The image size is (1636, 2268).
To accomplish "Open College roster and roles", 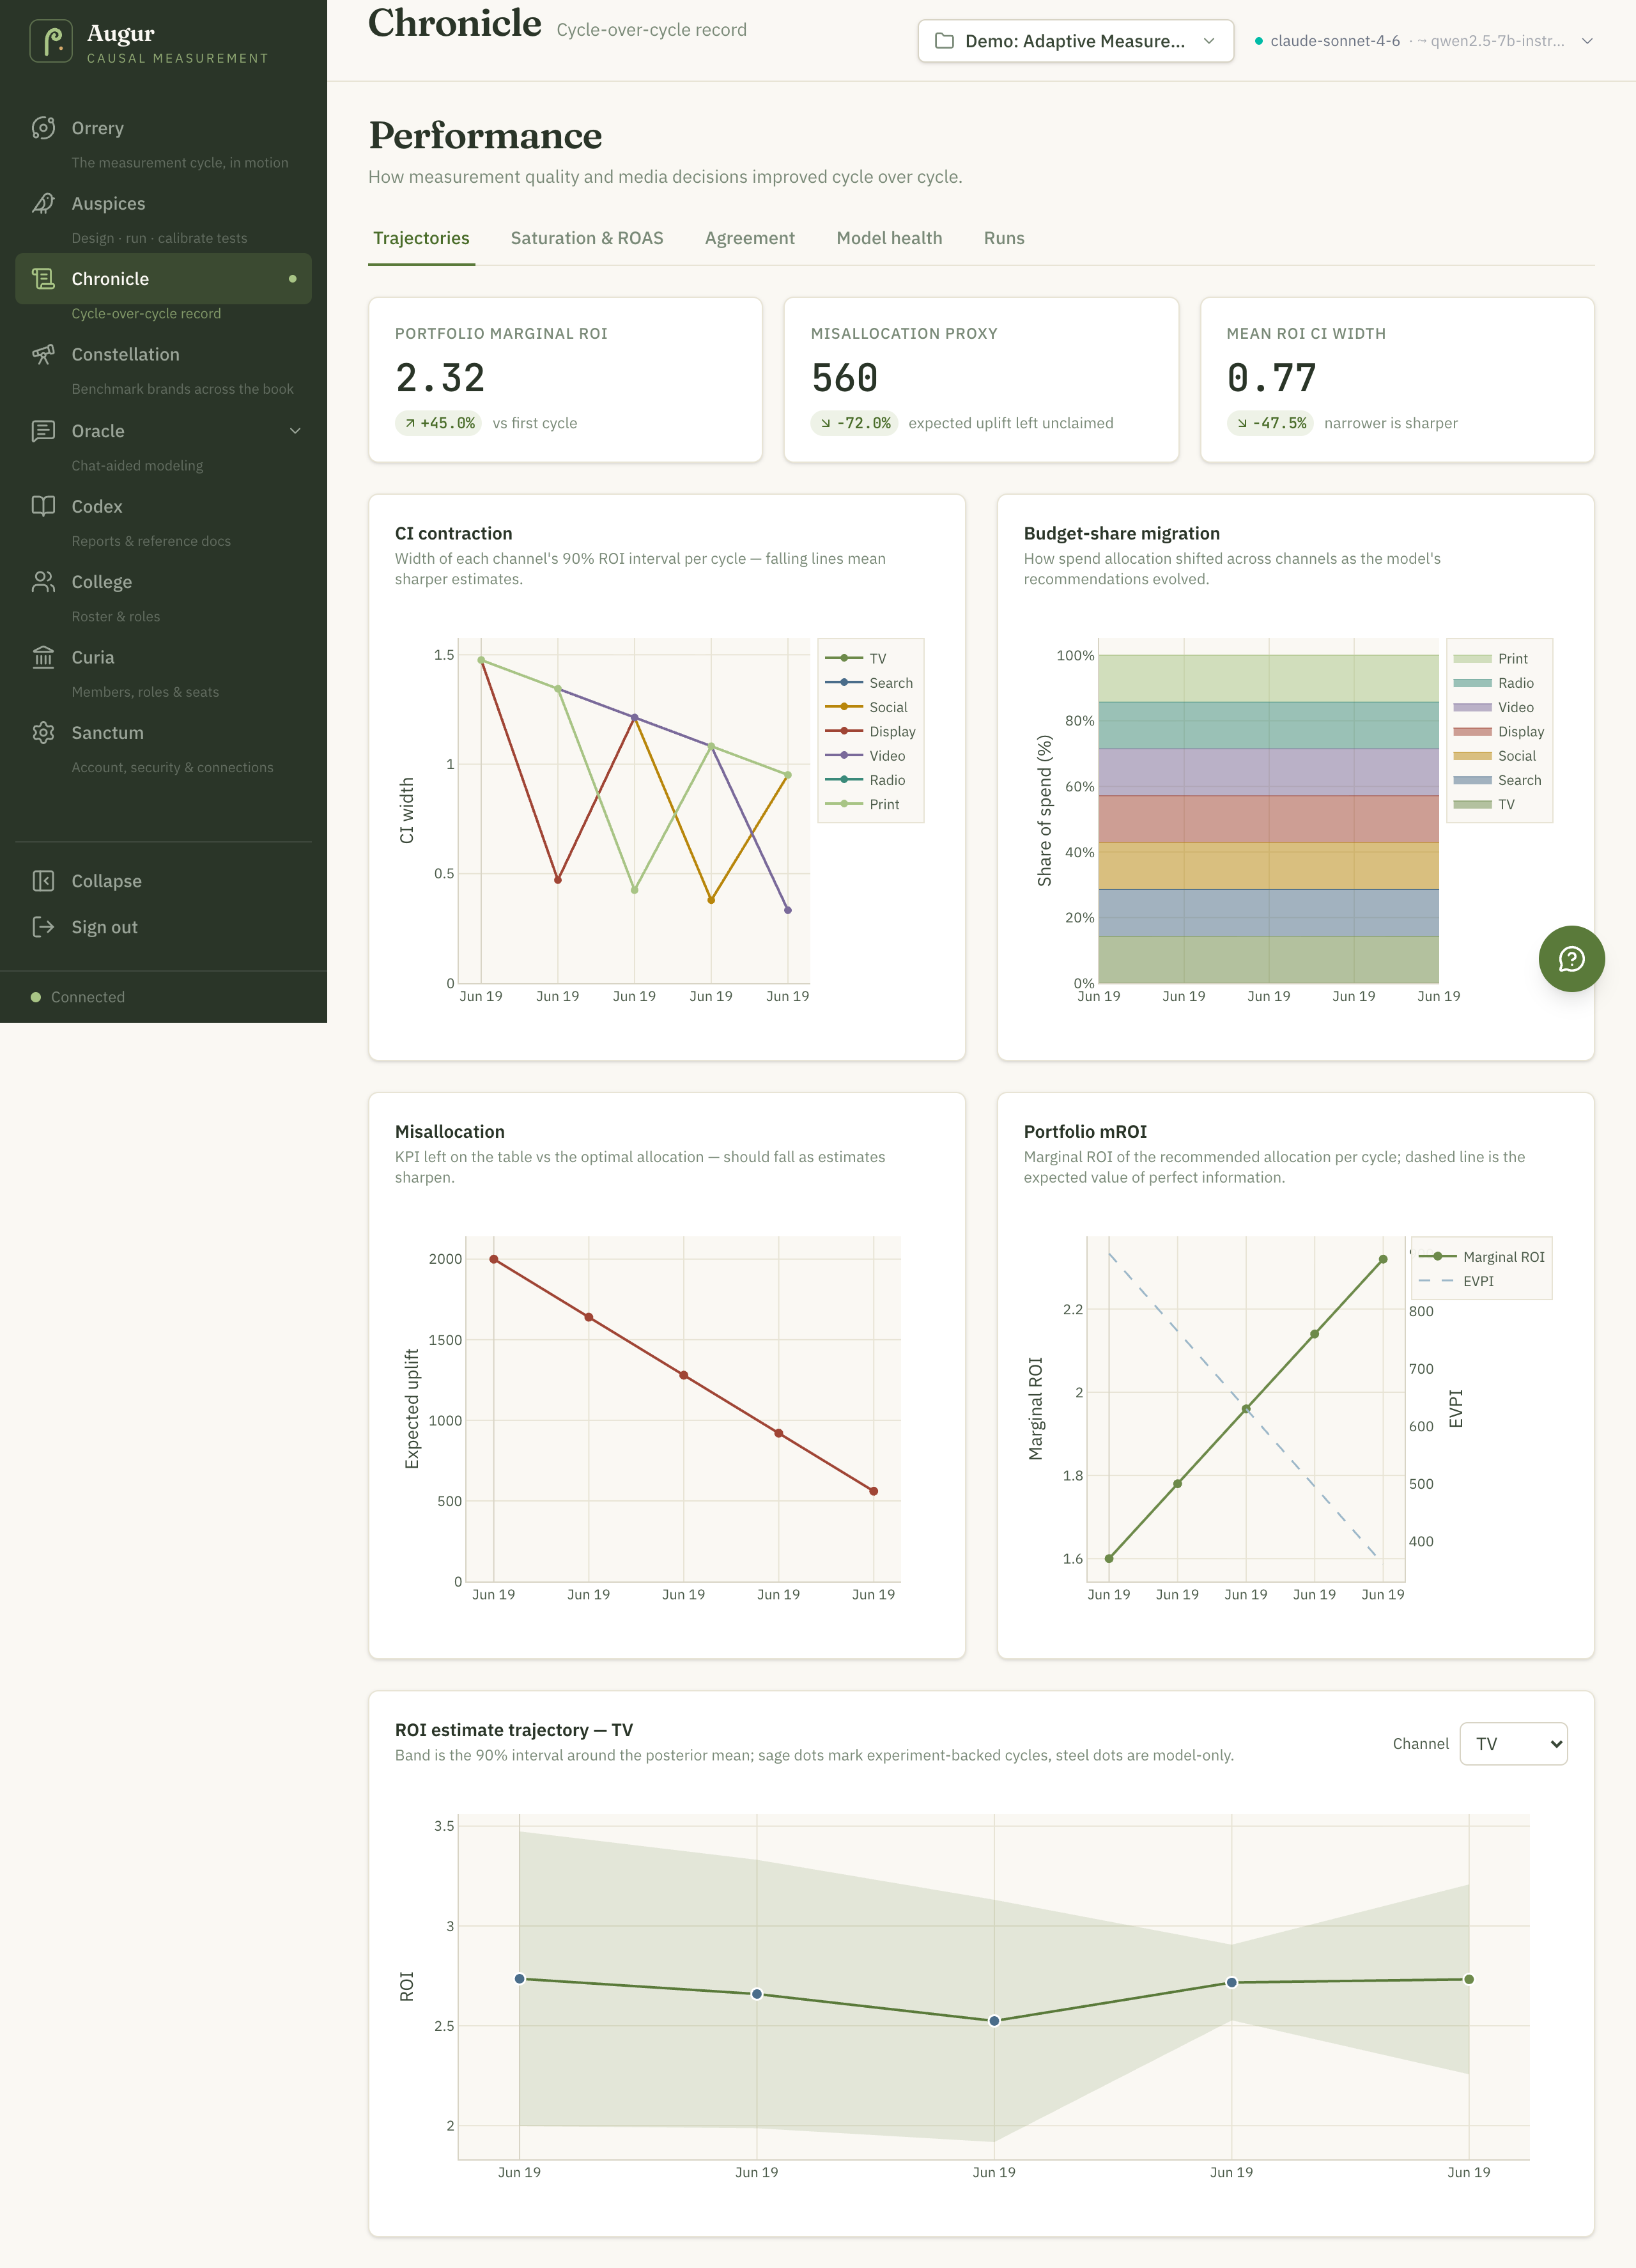I will (163, 582).
